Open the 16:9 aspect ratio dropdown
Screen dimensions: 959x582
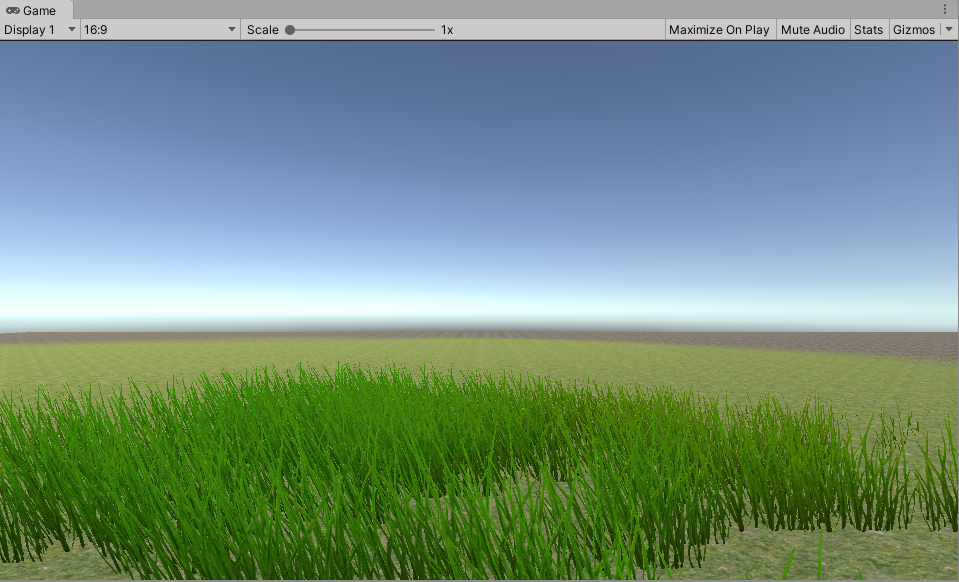point(160,29)
